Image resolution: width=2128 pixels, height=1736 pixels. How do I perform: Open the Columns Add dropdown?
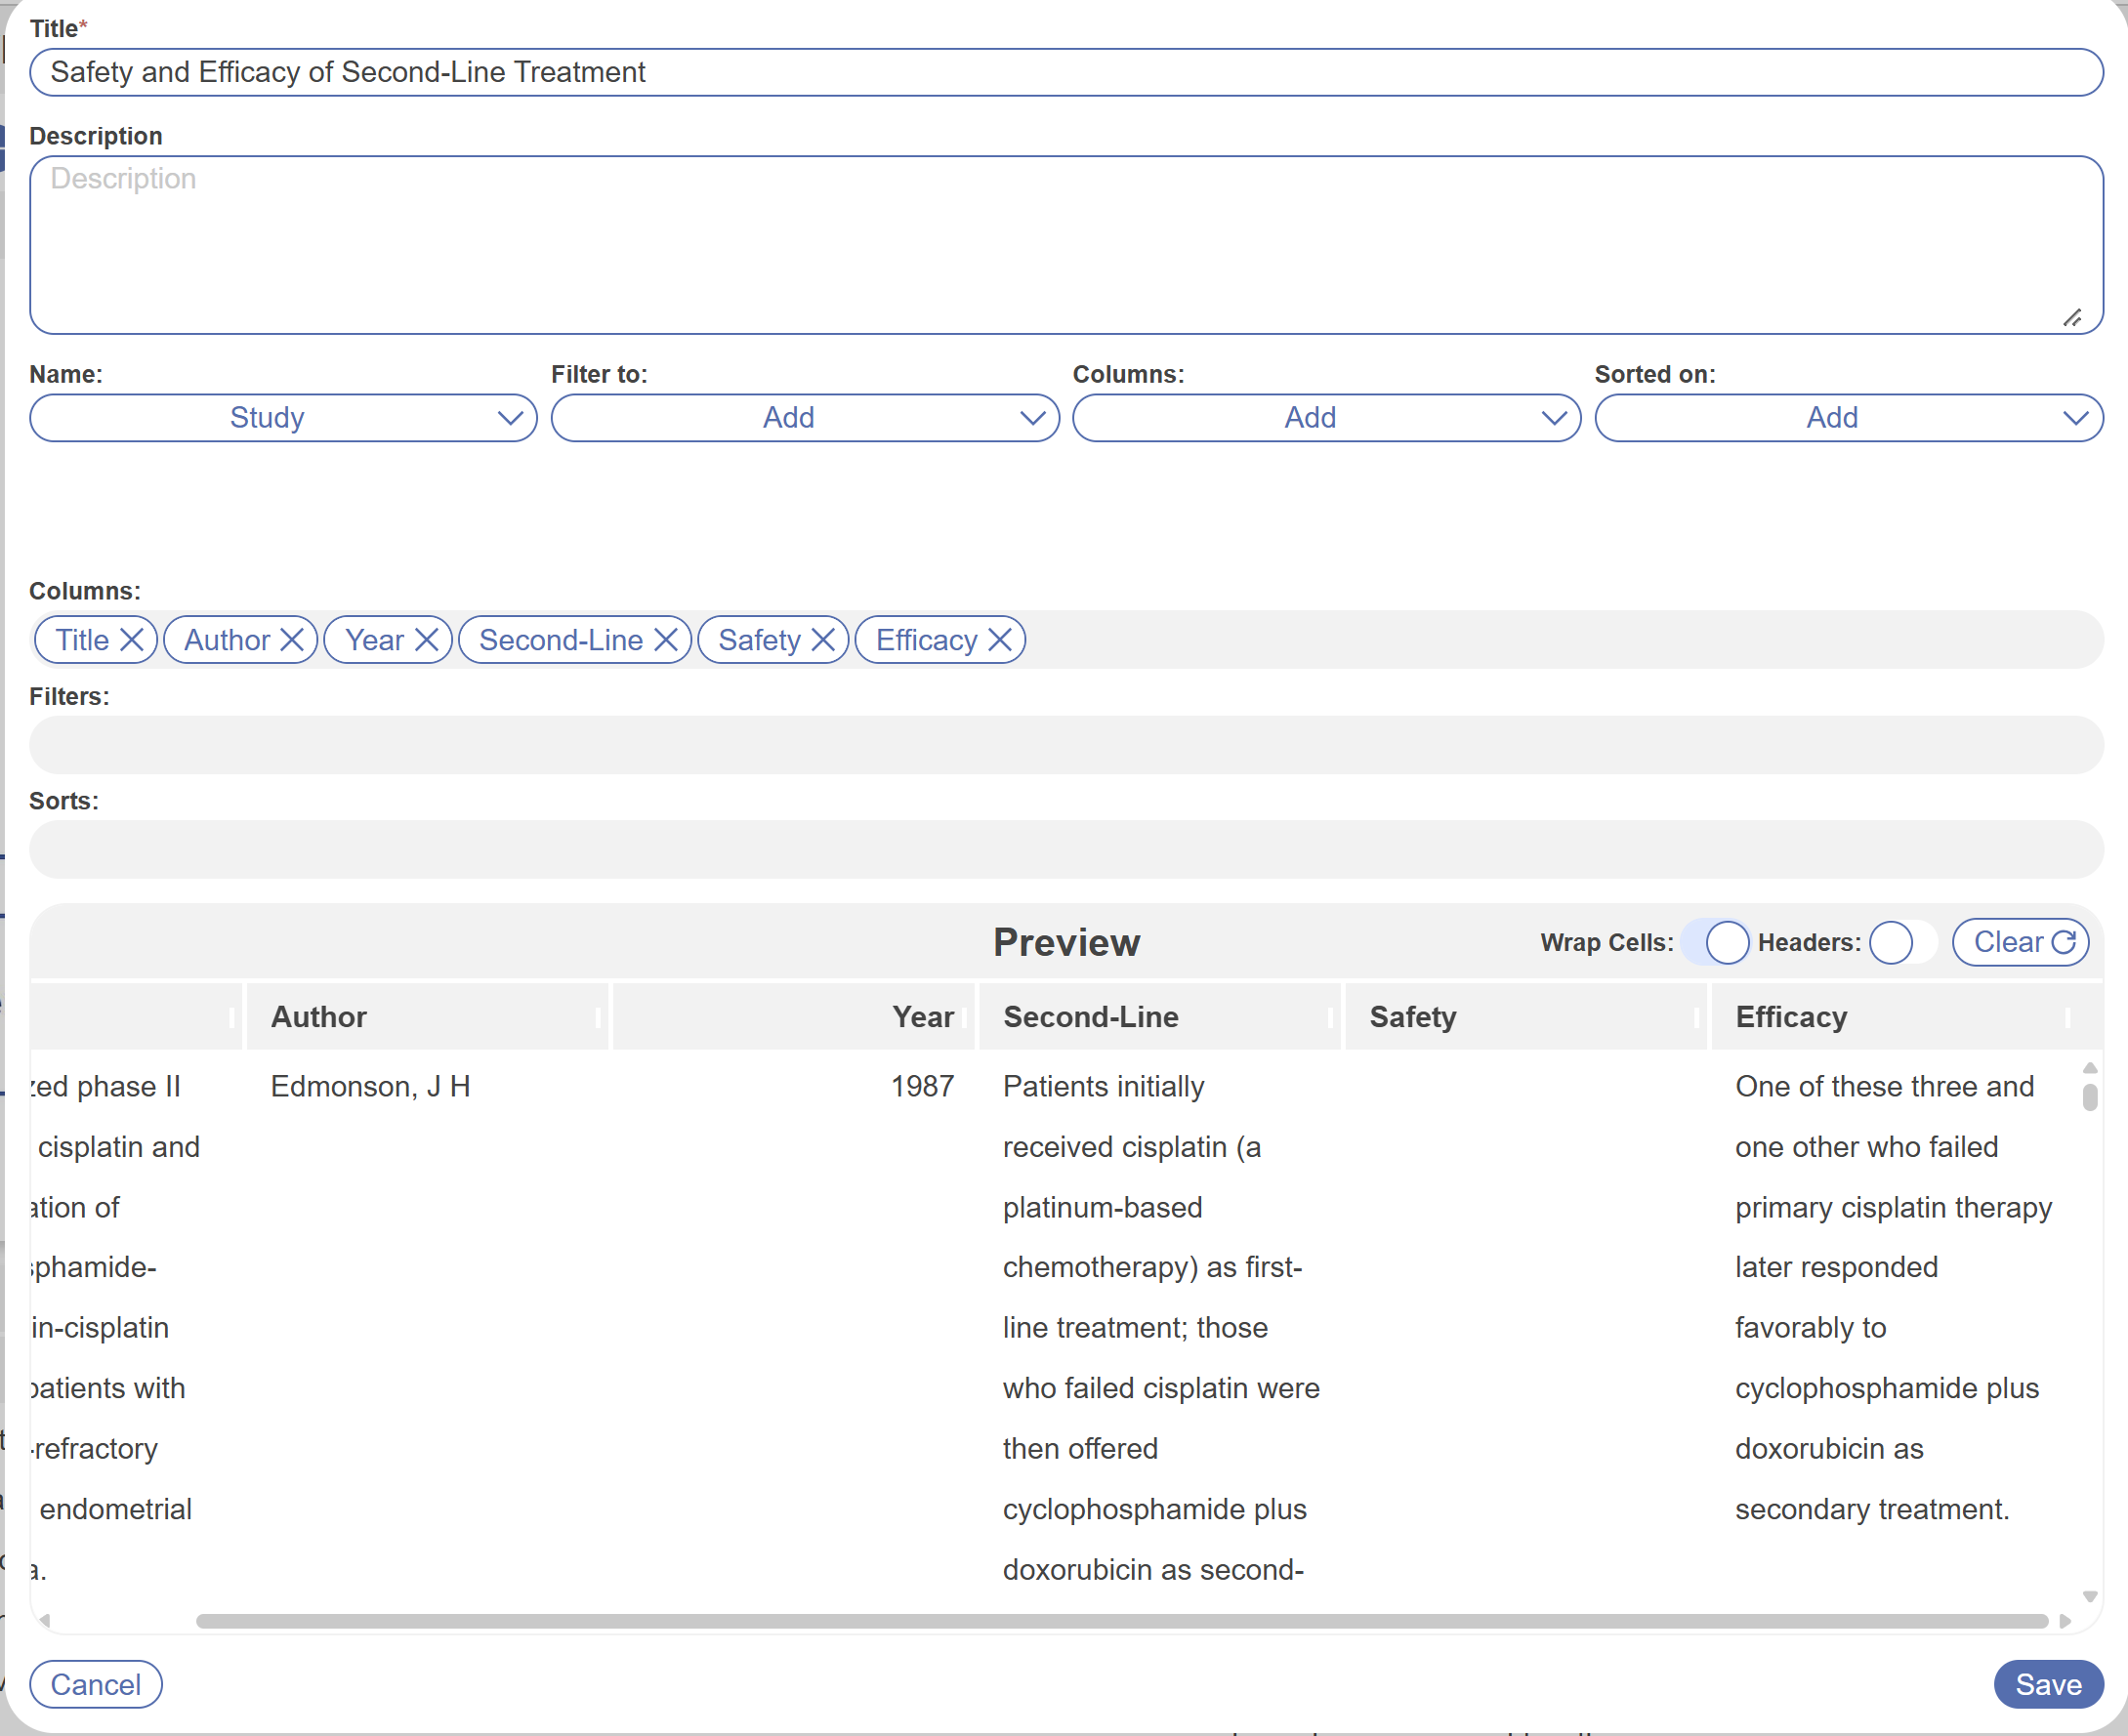click(x=1326, y=418)
